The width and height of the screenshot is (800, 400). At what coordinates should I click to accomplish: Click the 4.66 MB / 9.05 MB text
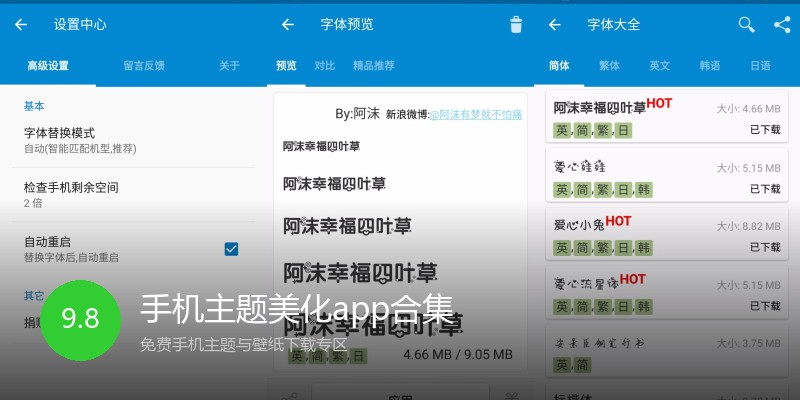coord(458,354)
